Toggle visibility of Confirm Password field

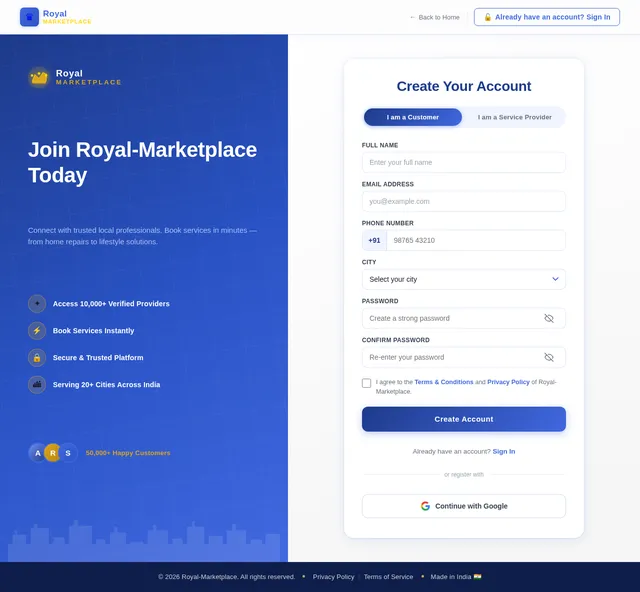(x=548, y=357)
